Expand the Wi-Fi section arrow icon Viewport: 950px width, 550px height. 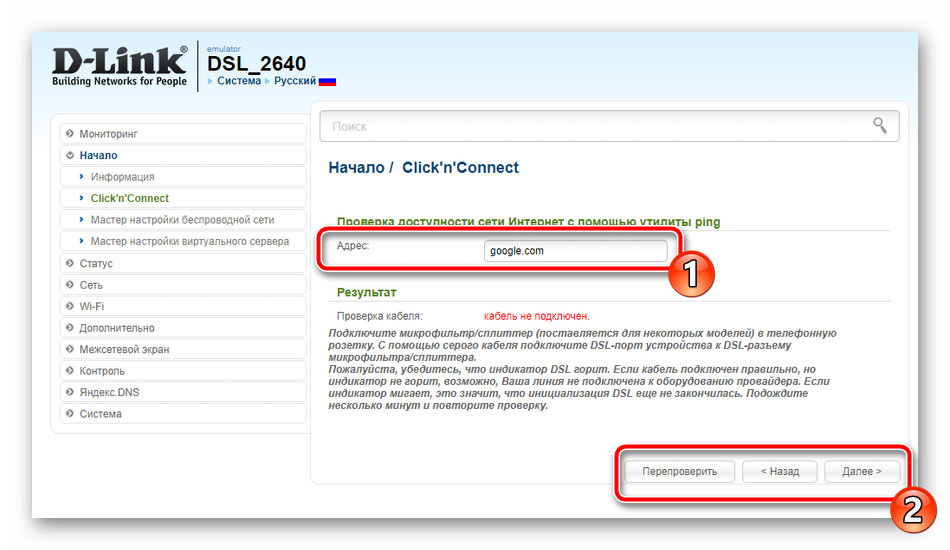(x=70, y=306)
